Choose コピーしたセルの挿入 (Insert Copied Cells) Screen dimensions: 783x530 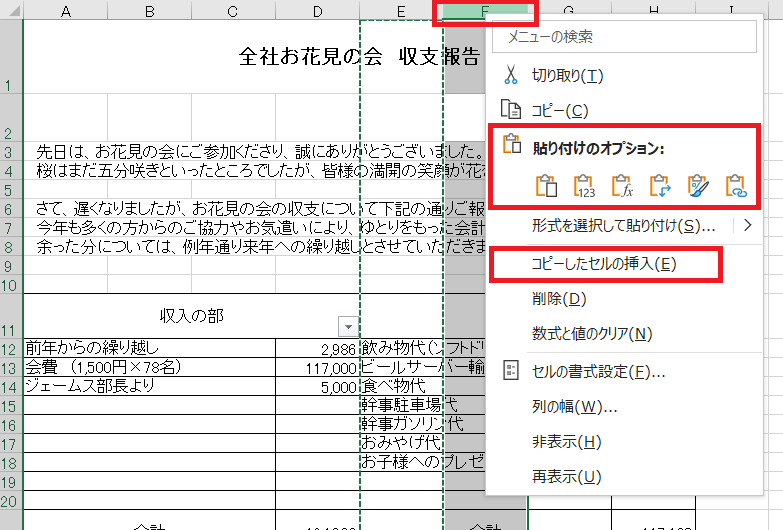(604, 264)
